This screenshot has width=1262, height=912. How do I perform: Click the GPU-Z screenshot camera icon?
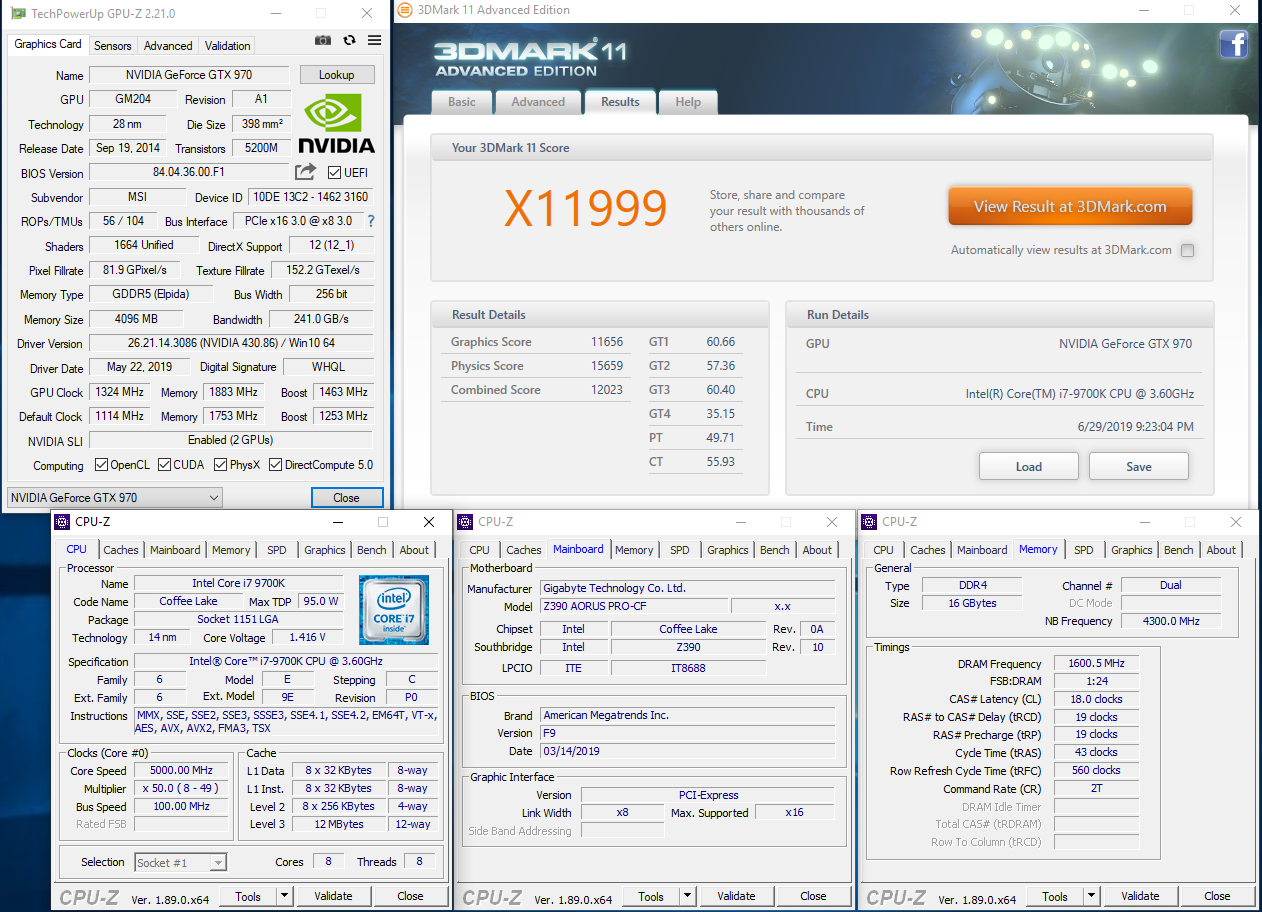pyautogui.click(x=323, y=40)
